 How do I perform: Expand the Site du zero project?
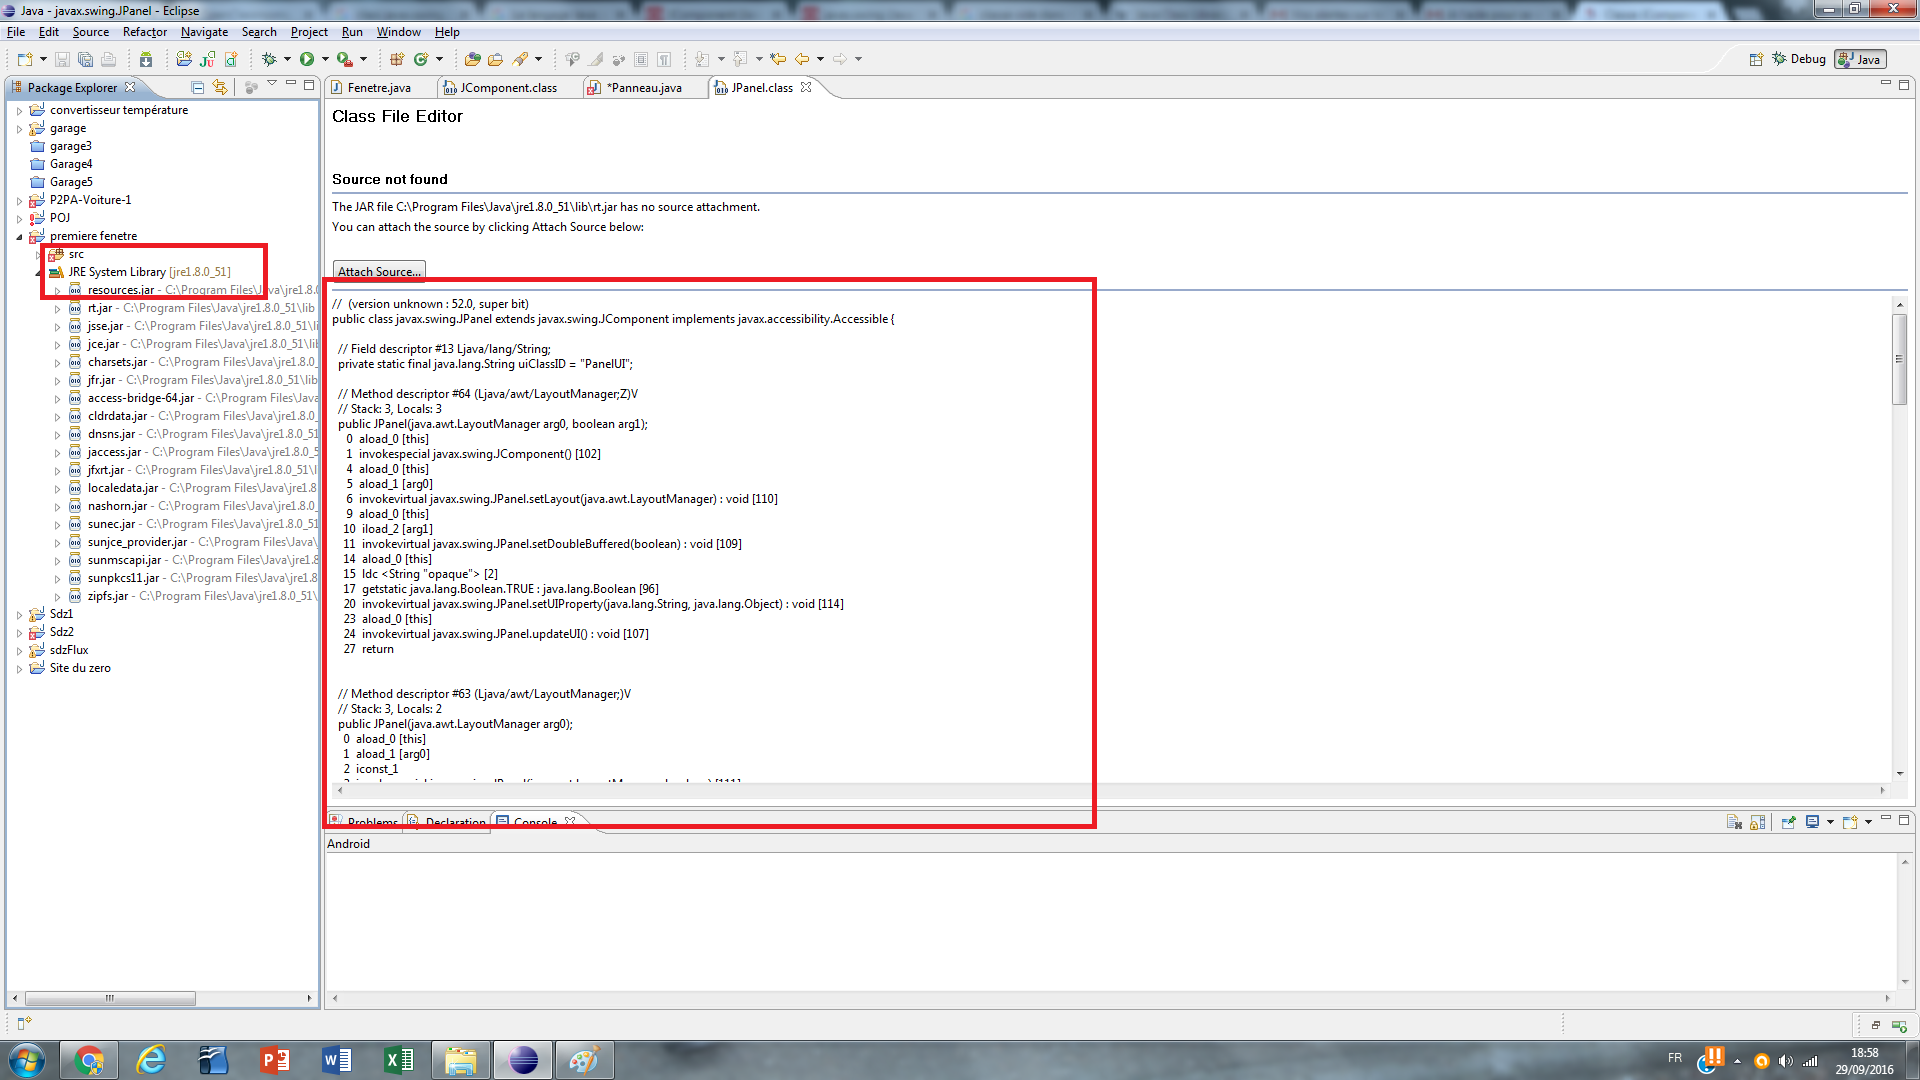tap(19, 669)
